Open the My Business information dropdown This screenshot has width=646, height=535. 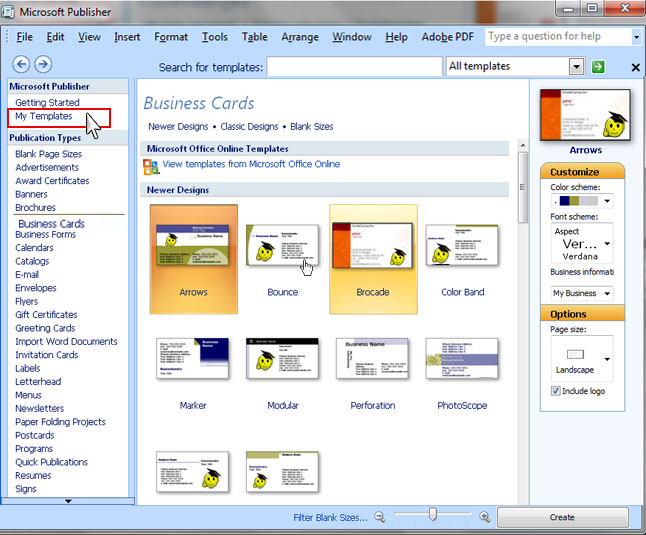[607, 294]
